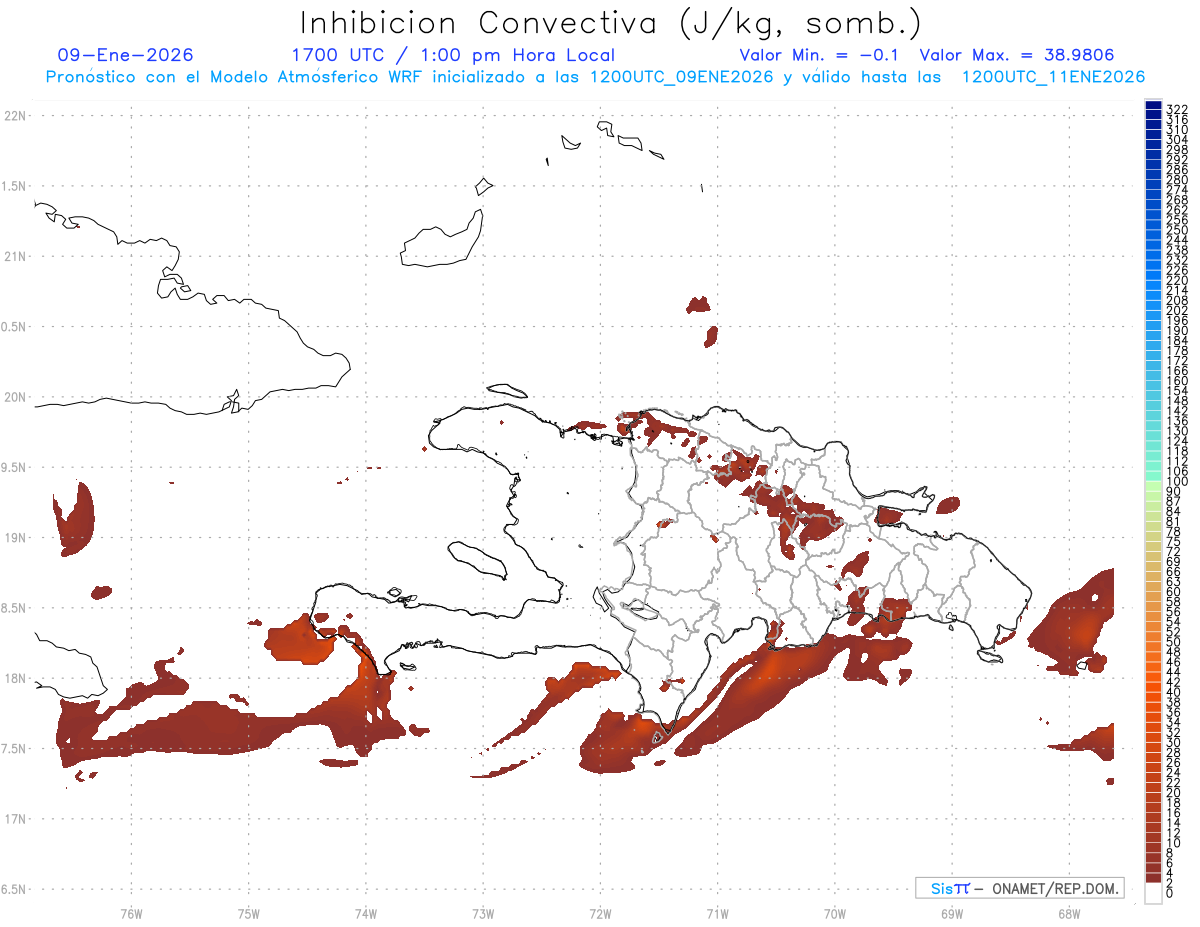Click the '21N' latitude label
This screenshot has height=927, width=1200.
pyautogui.click(x=14, y=257)
